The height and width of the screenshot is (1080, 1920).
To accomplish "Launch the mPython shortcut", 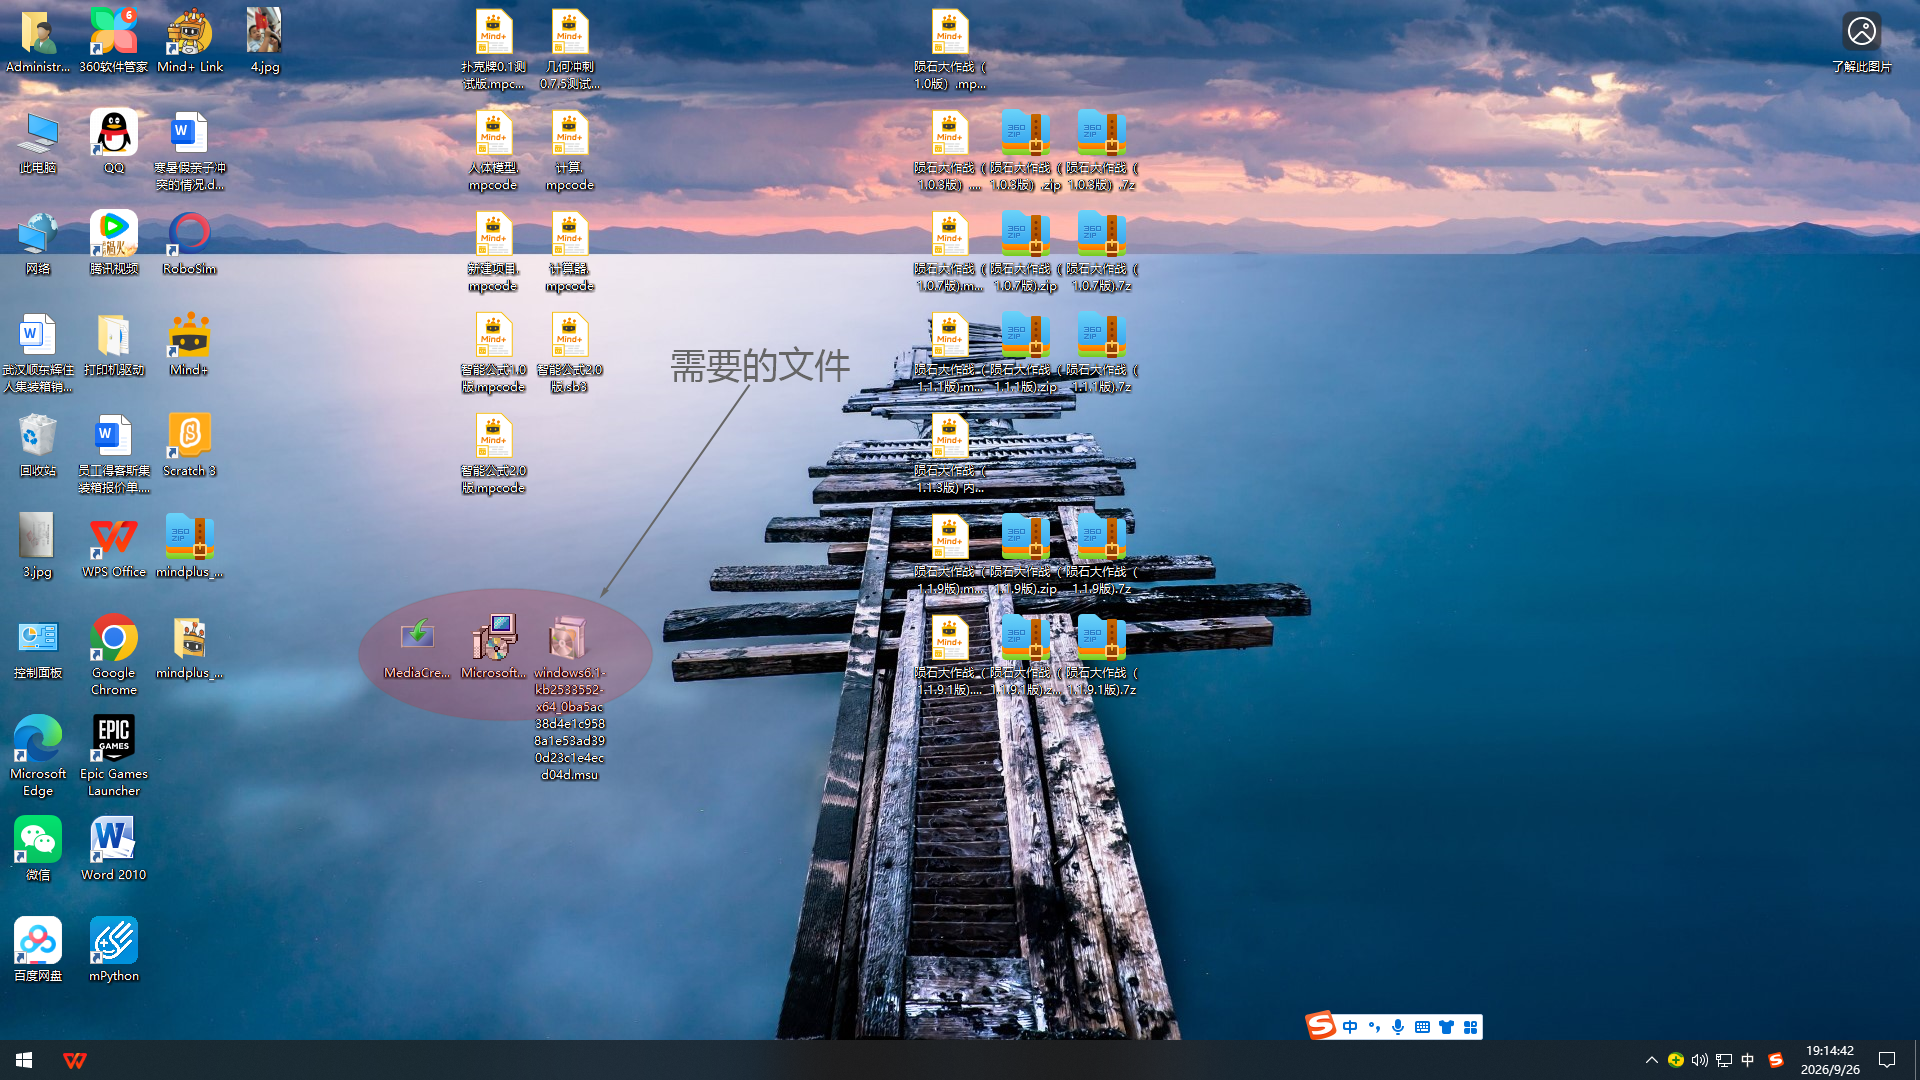I will 114,950.
